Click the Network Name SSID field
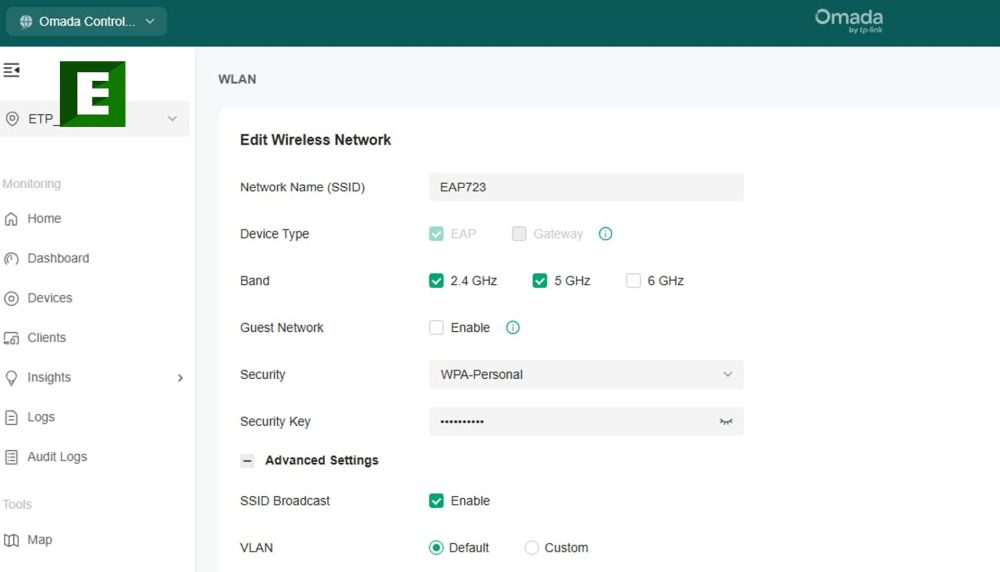 point(586,187)
